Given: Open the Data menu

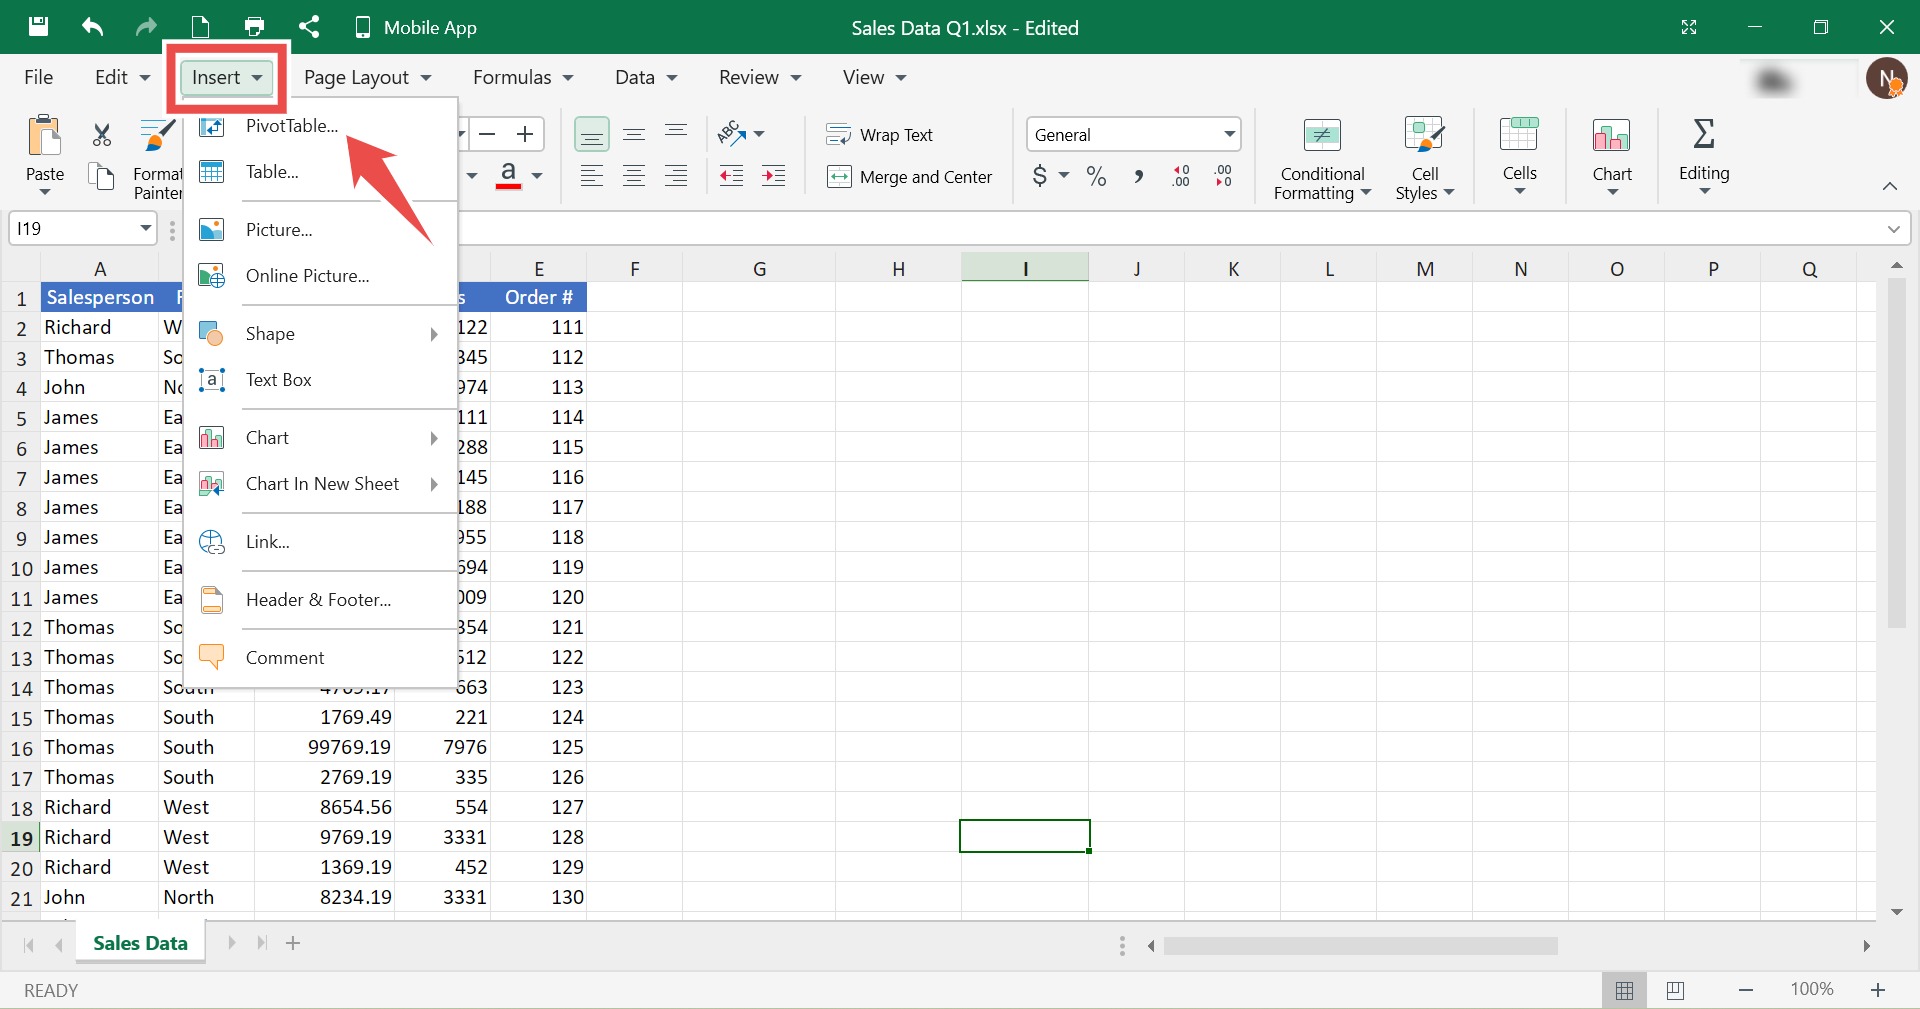Looking at the screenshot, I should pos(645,77).
